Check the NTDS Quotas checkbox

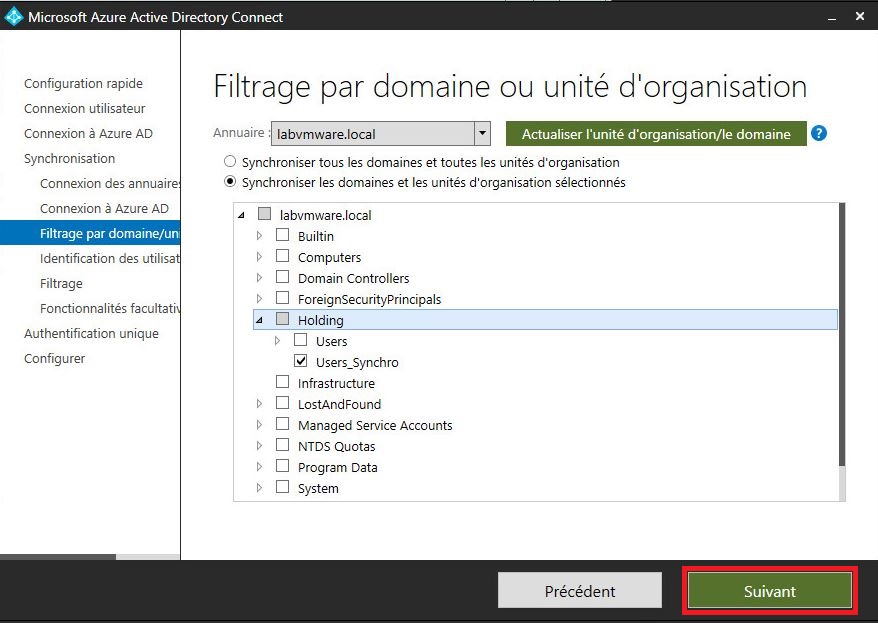[x=282, y=445]
